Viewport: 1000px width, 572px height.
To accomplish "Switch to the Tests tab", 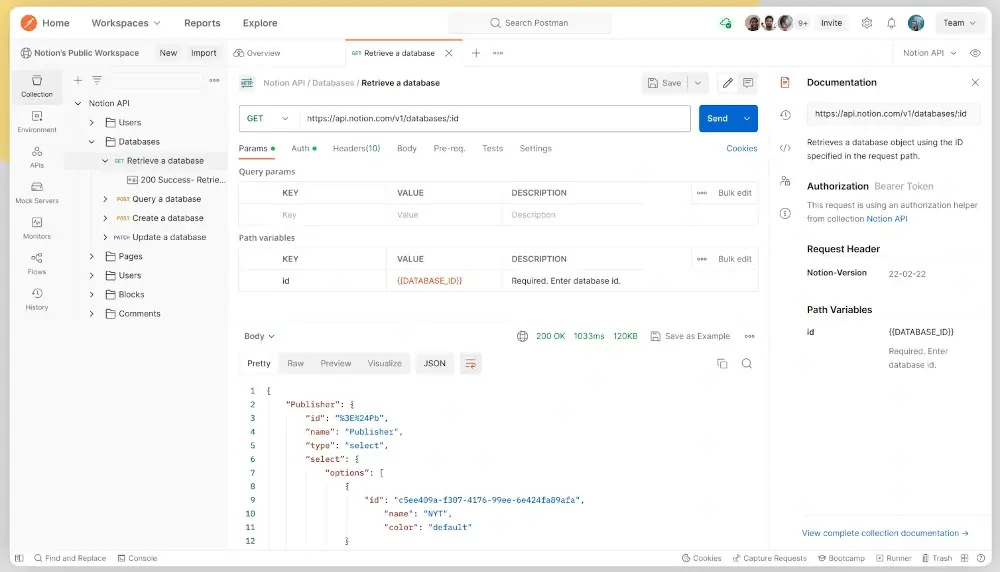I will (492, 149).
